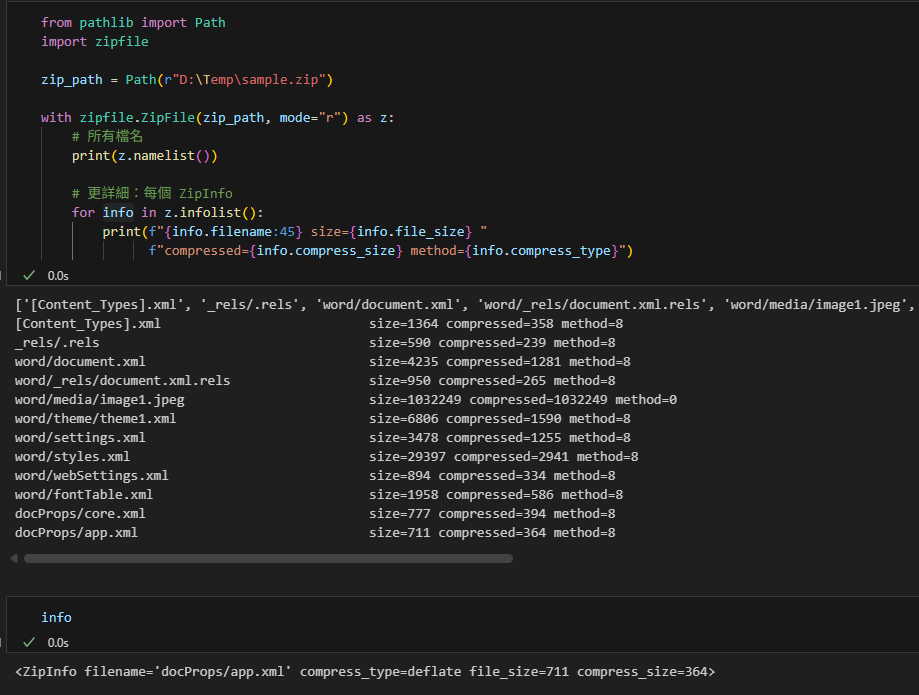Viewport: 919px width, 695px height.
Task: Click the green checkmark on the second cell
Action: [28, 643]
